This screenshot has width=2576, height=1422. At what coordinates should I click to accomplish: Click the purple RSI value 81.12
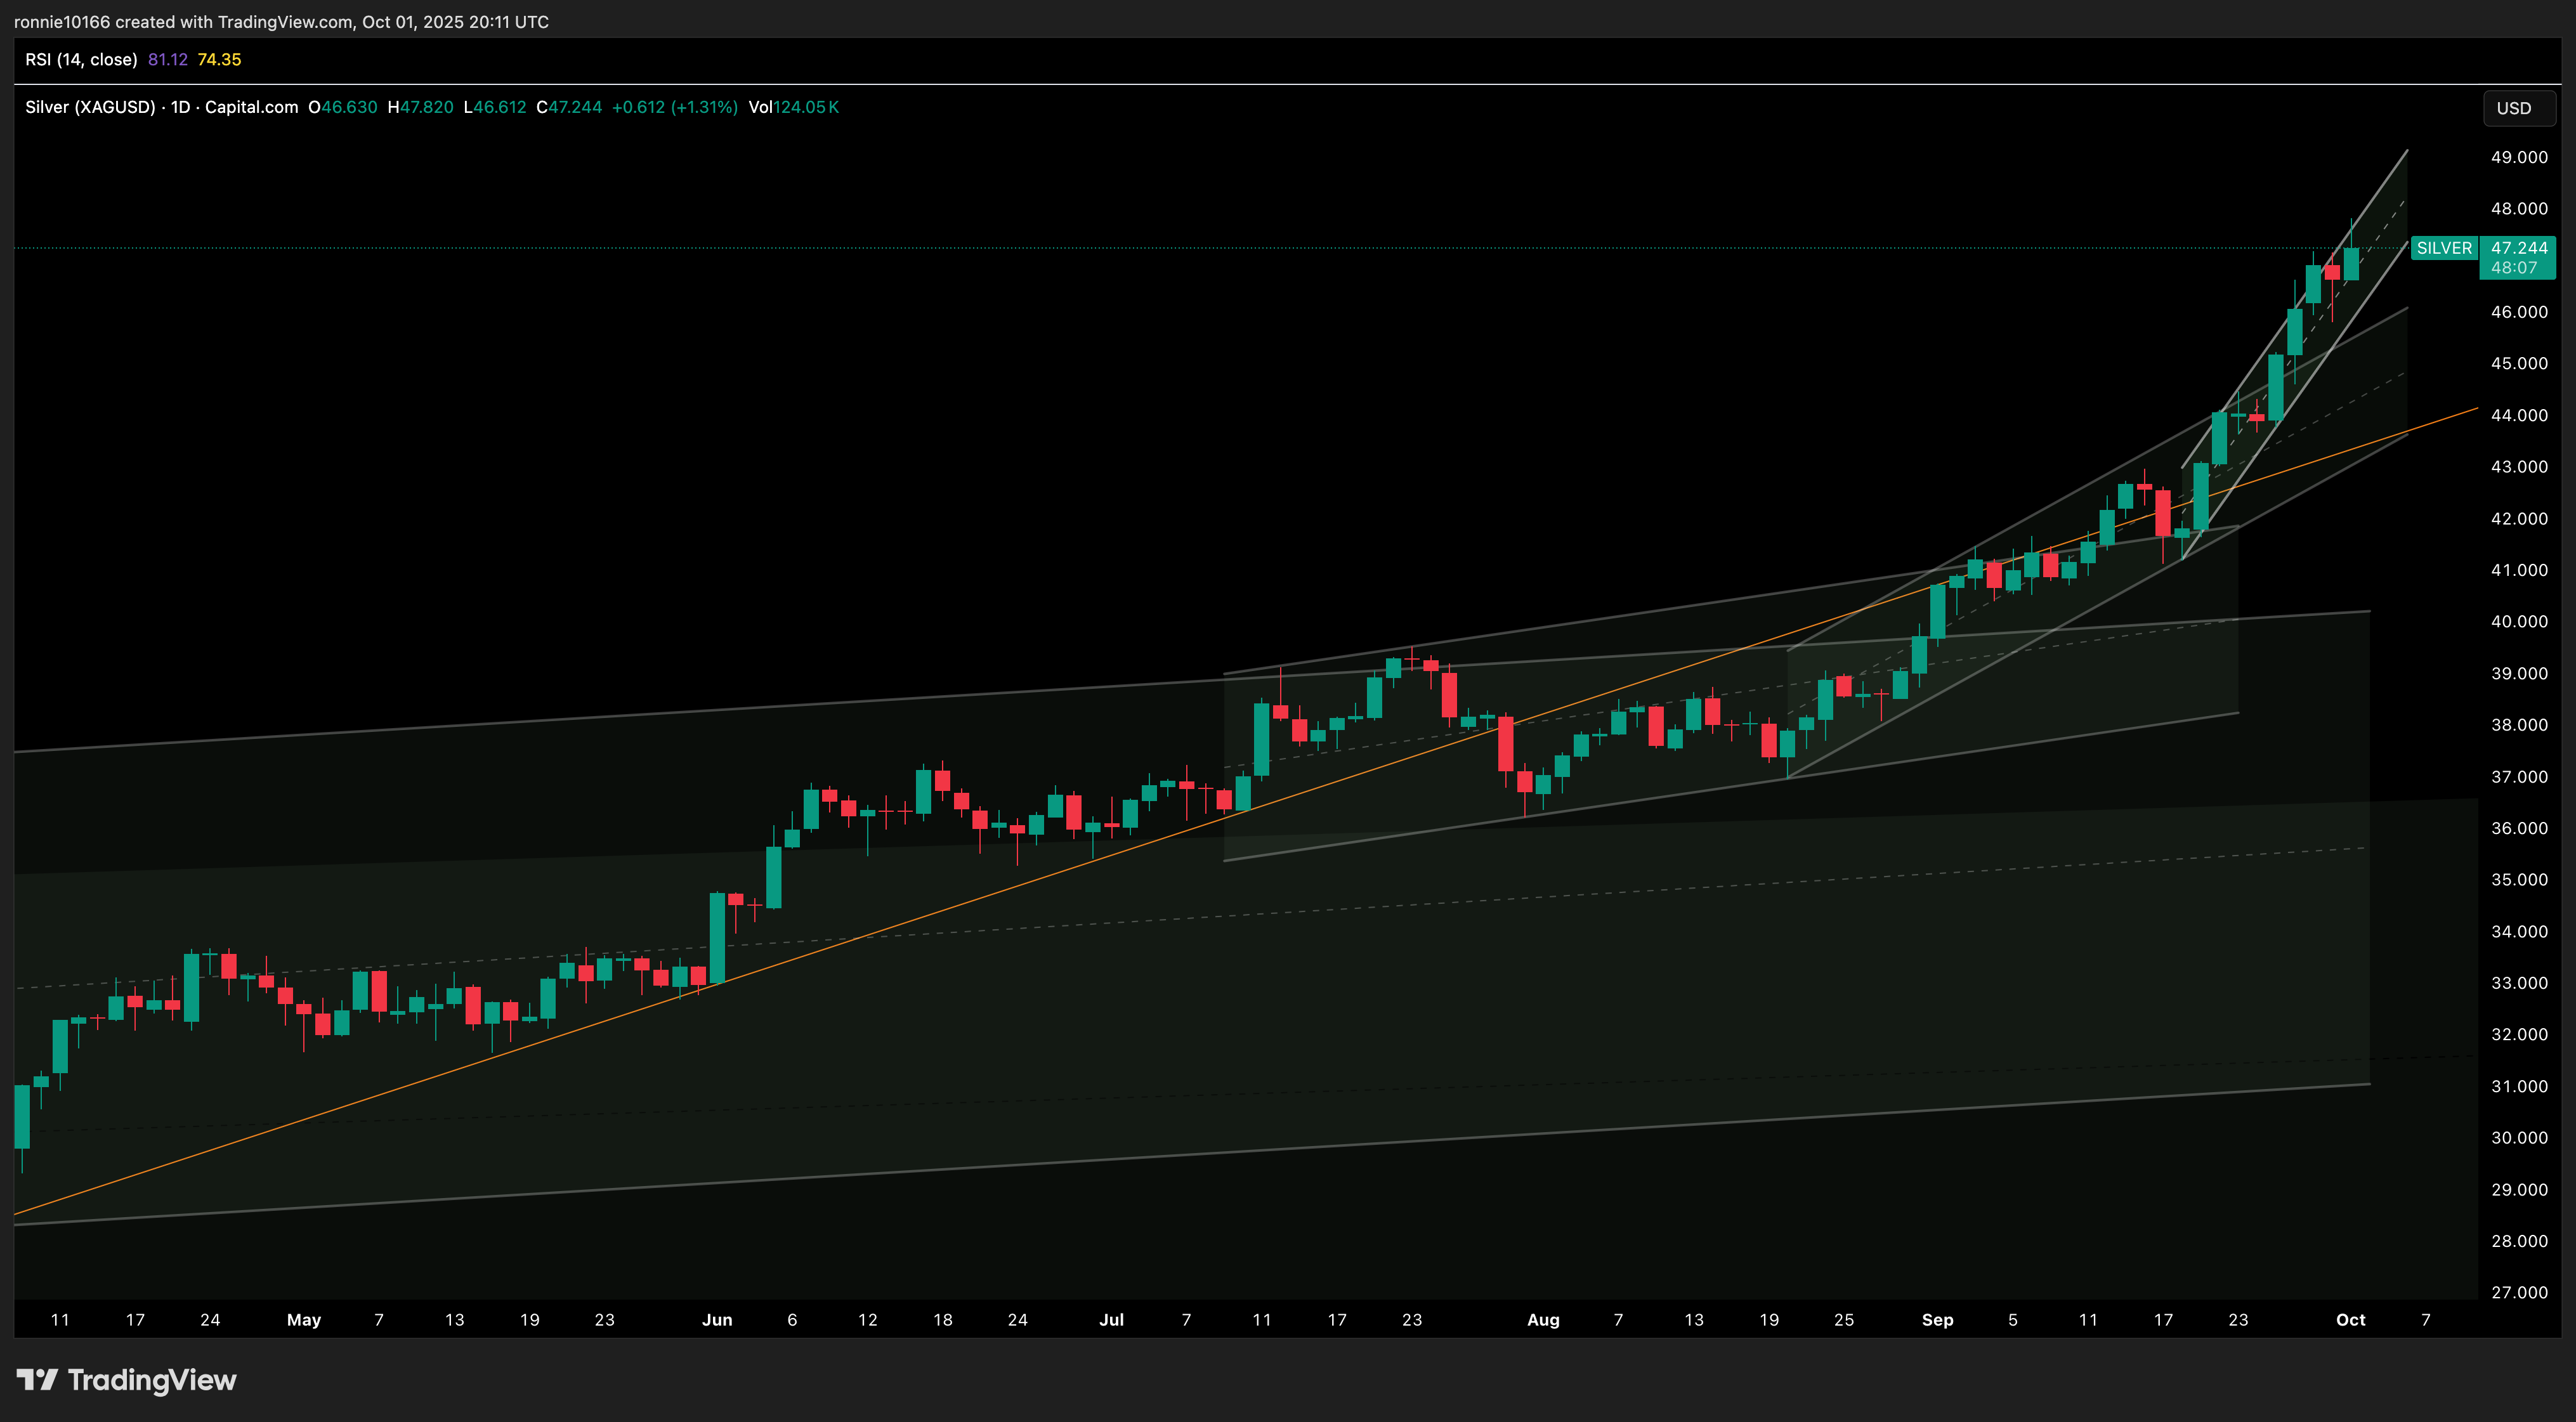(167, 59)
